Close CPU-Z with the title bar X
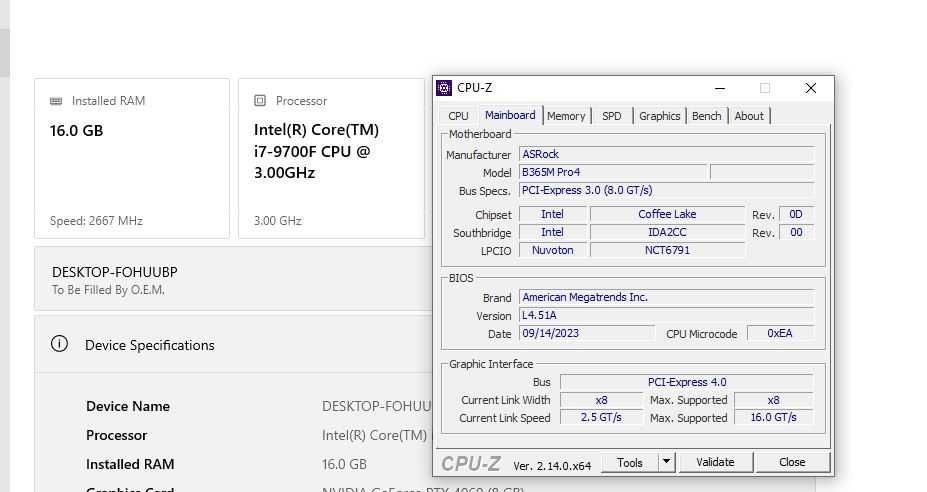 pyautogui.click(x=811, y=88)
